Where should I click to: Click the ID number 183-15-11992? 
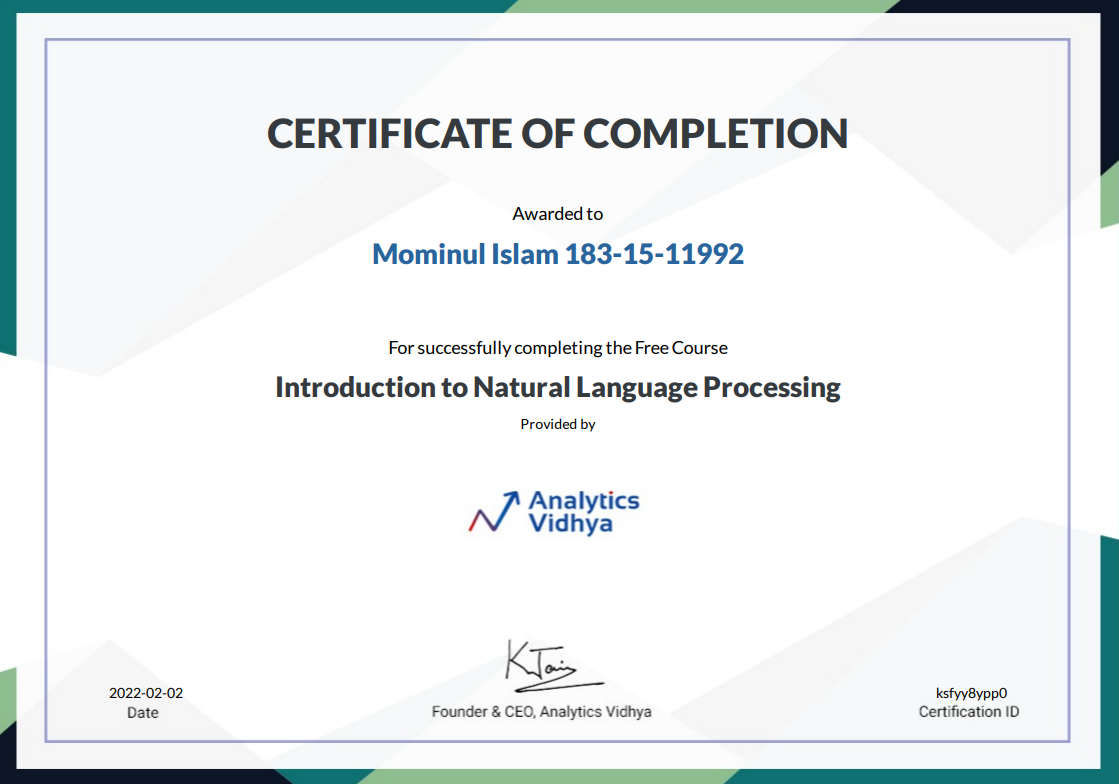coord(655,254)
